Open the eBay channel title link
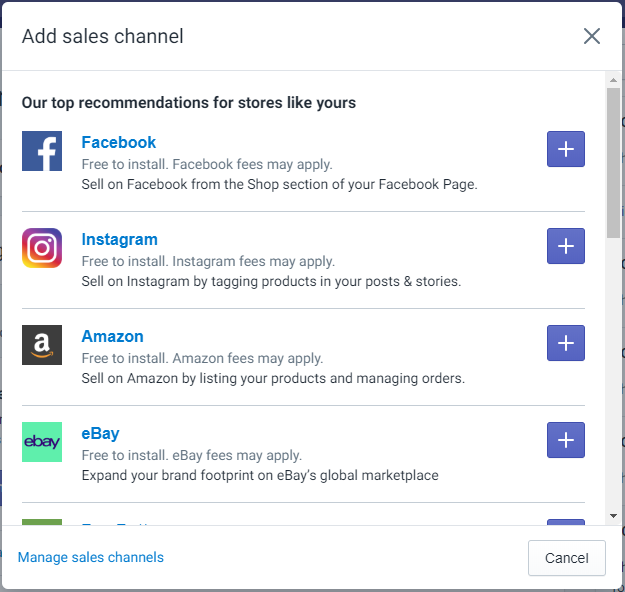This screenshot has width=625, height=592. [100, 433]
